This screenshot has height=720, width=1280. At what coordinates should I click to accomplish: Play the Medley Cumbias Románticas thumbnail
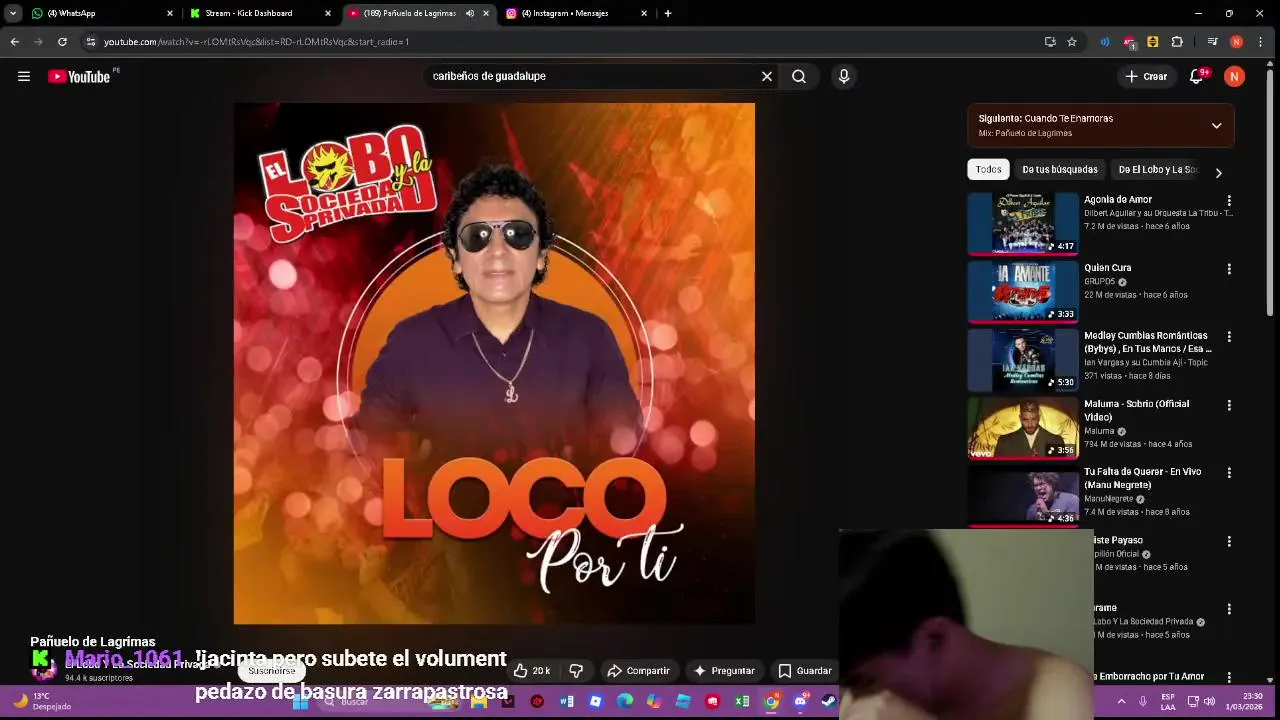[1023, 359]
